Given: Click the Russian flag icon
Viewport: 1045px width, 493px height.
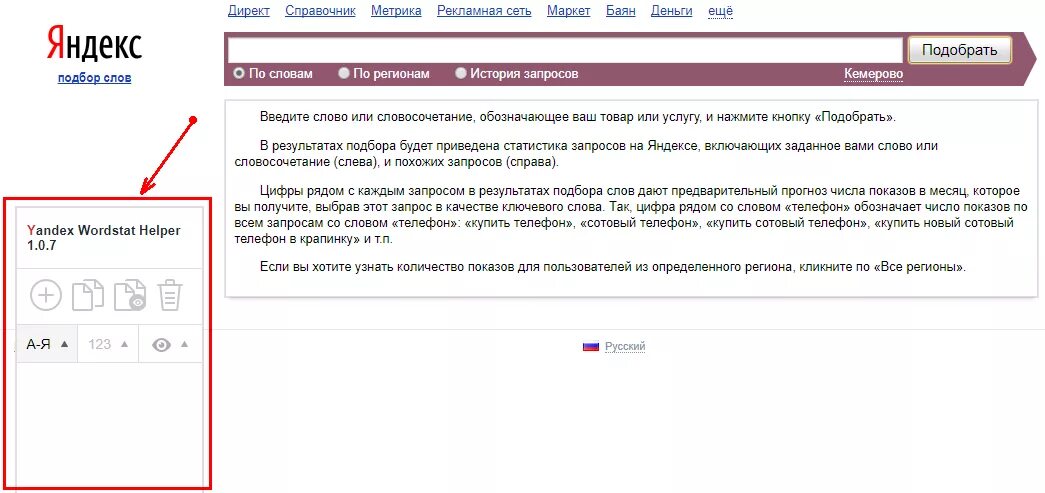Looking at the screenshot, I should (590, 346).
